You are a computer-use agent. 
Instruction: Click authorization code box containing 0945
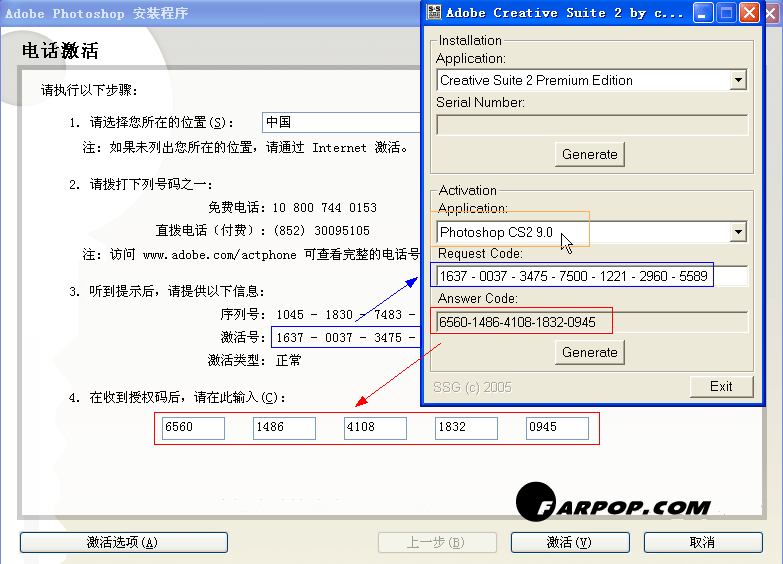(x=557, y=428)
